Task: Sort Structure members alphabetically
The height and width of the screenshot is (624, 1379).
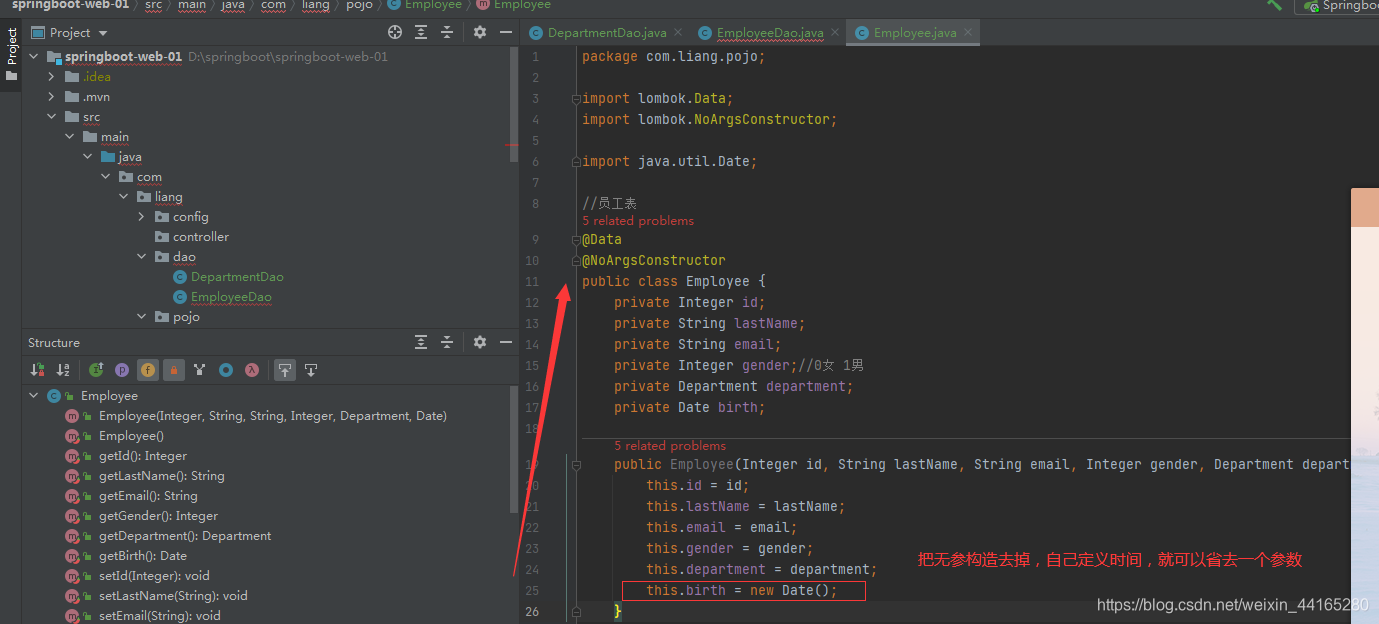Action: pos(63,370)
